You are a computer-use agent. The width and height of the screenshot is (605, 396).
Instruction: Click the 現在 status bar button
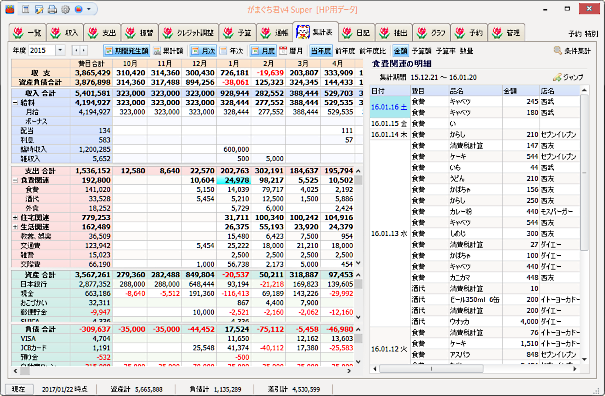click(19, 389)
